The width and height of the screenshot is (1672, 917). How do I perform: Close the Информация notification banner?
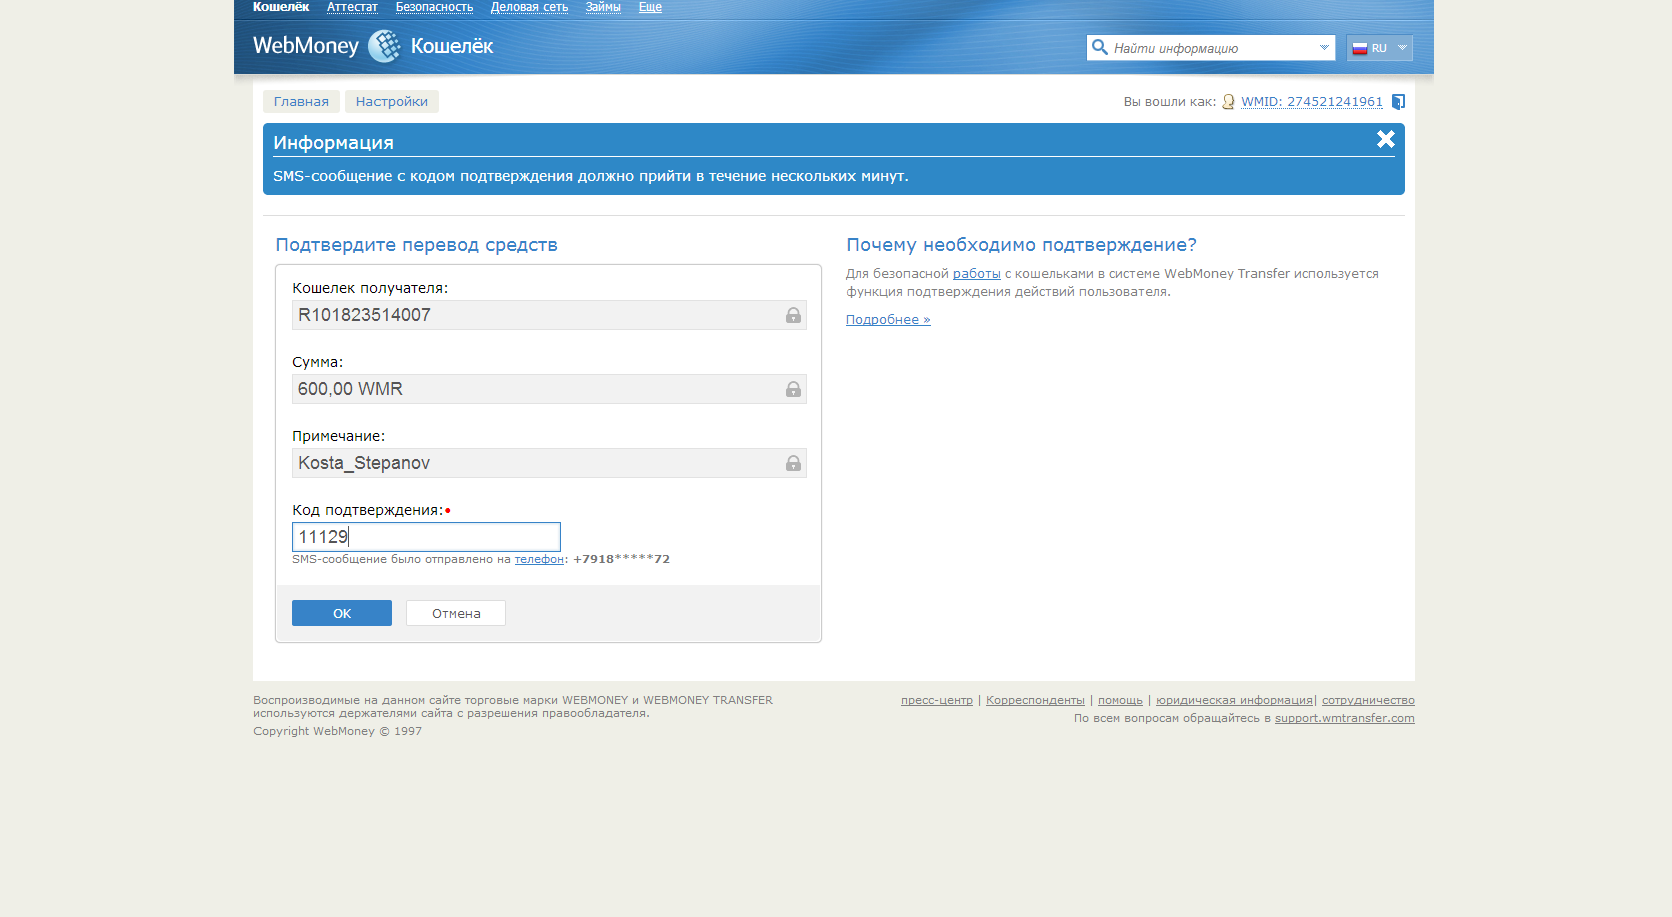pyautogui.click(x=1385, y=139)
